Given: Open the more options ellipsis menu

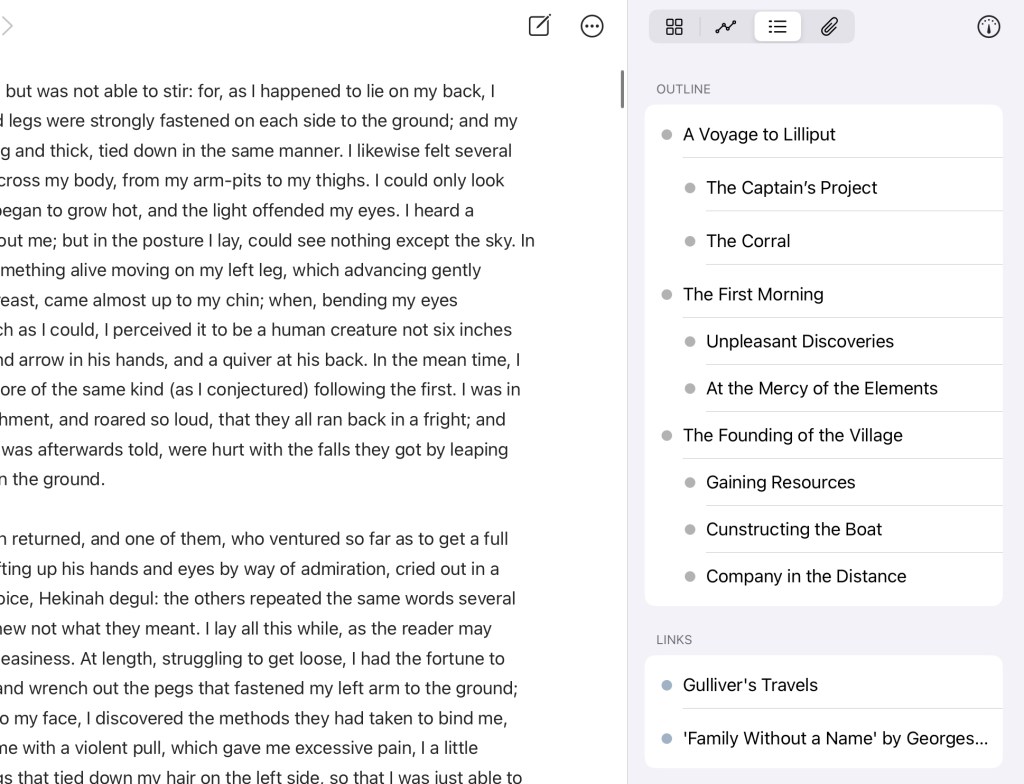Looking at the screenshot, I should point(592,26).
